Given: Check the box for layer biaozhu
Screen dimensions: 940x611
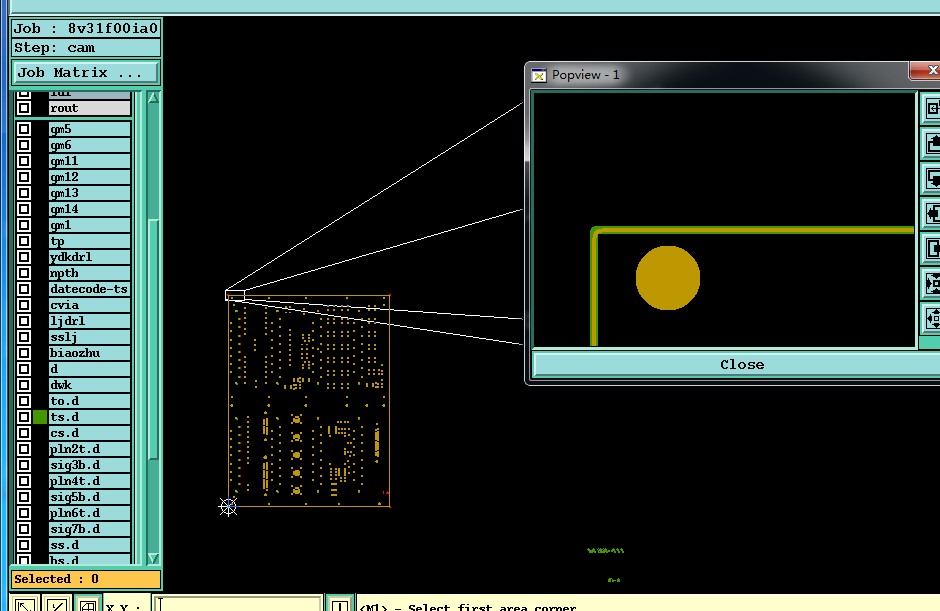Looking at the screenshot, I should (x=24, y=353).
